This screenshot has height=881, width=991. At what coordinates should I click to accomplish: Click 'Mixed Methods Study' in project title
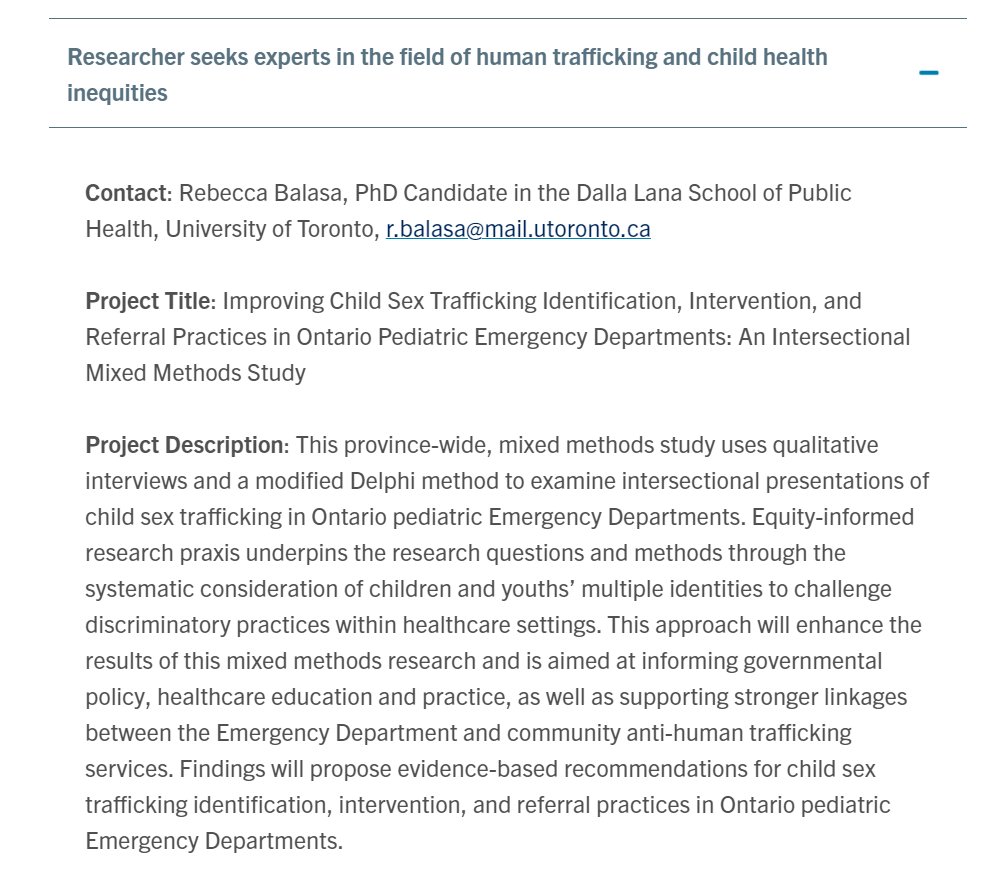pos(196,373)
